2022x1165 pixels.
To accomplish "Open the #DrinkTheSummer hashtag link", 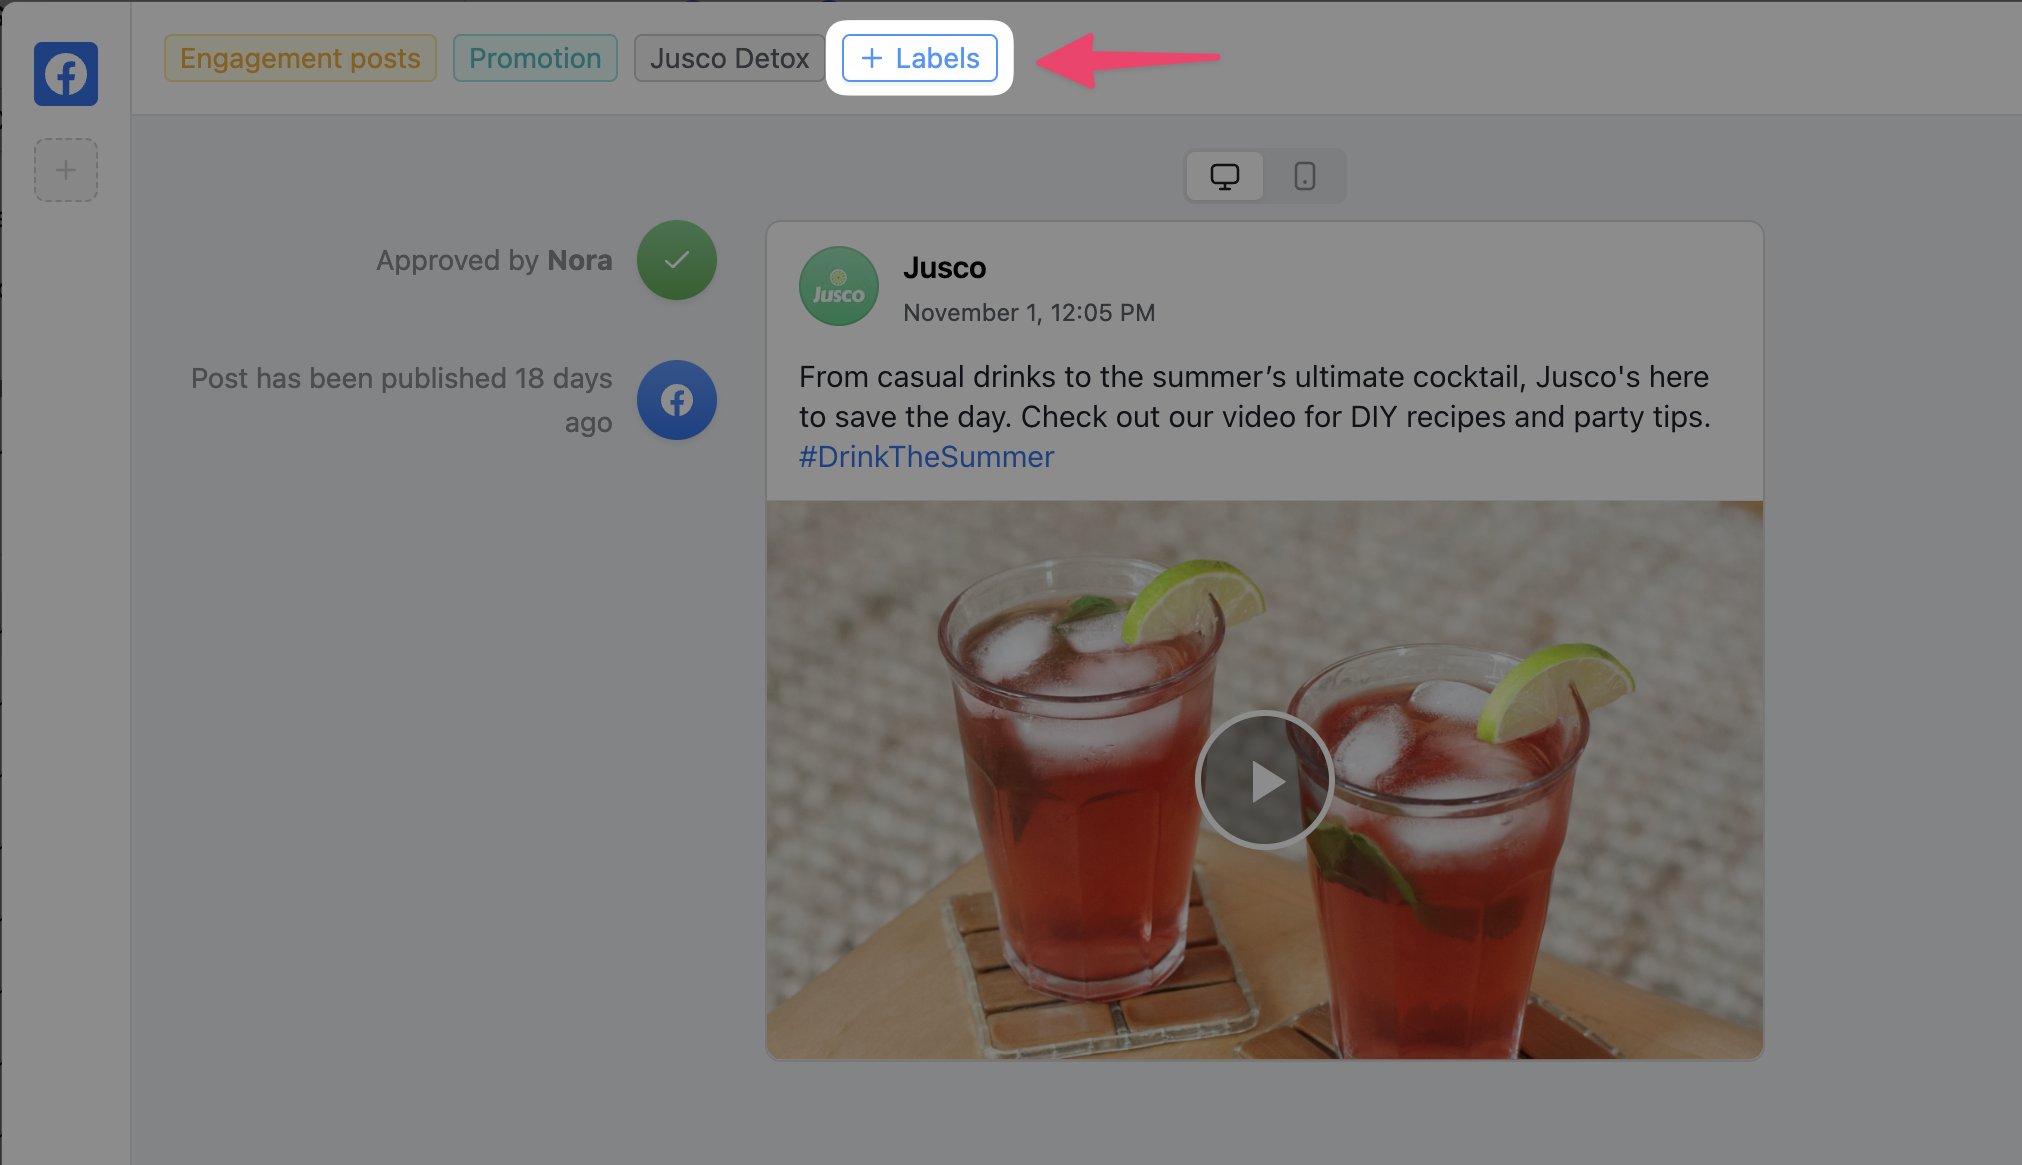I will pyautogui.click(x=926, y=457).
